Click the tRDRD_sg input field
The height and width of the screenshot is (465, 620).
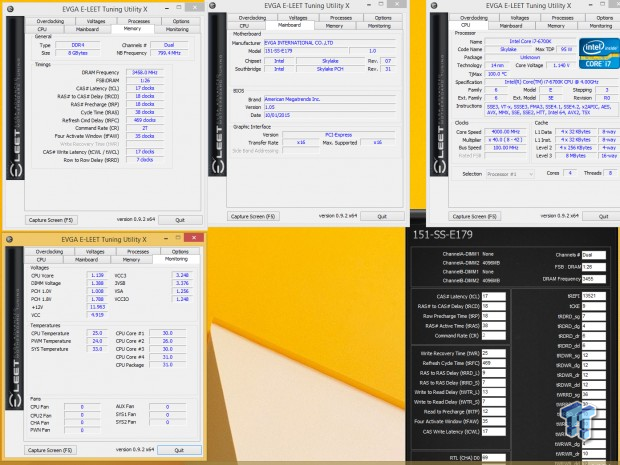click(x=594, y=316)
